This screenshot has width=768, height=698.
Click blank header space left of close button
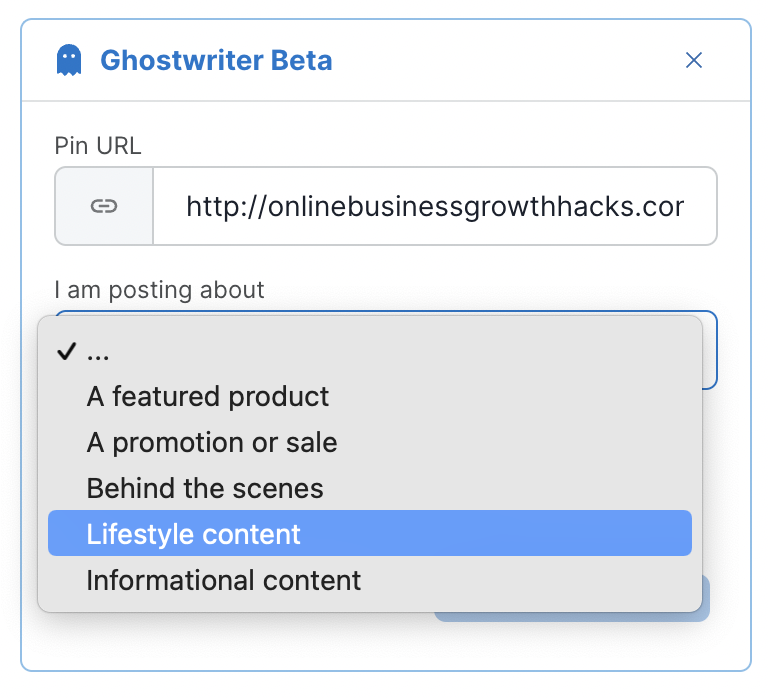pos(500,60)
